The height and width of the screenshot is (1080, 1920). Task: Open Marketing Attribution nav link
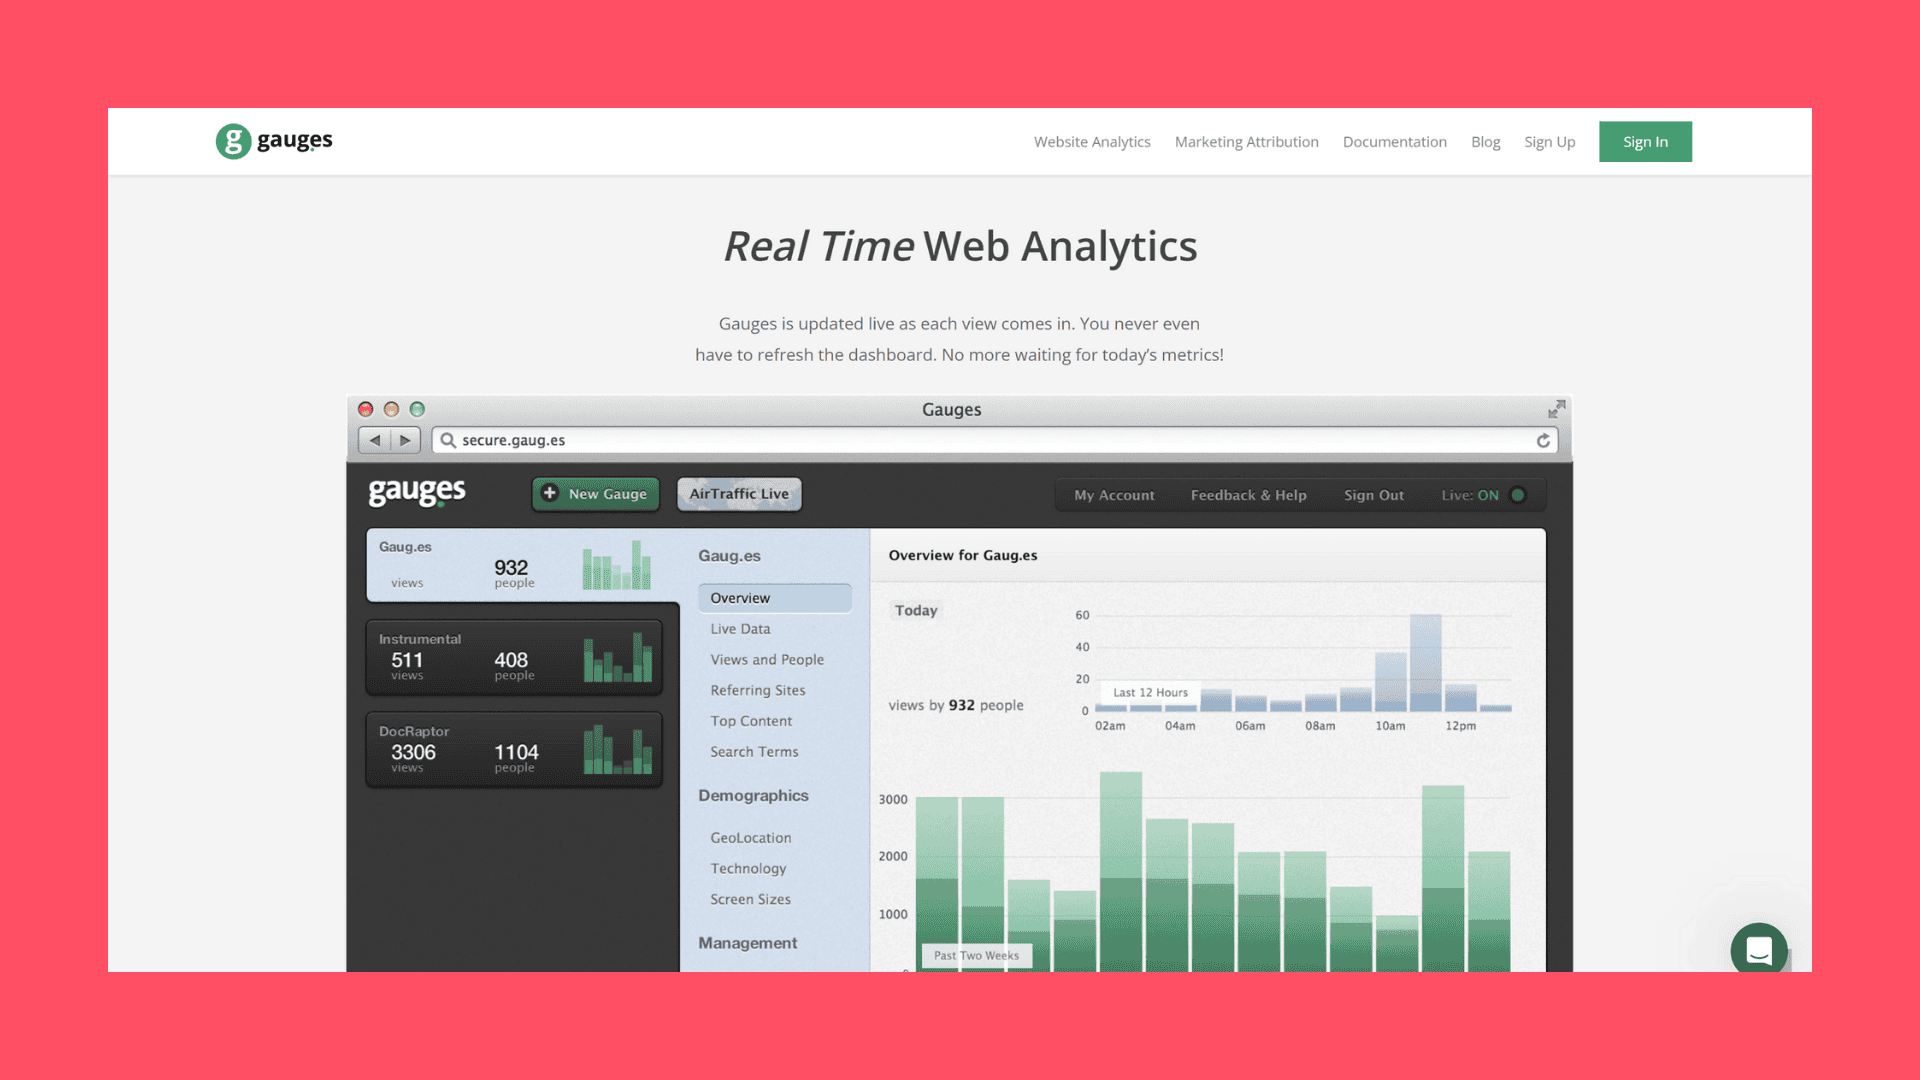pos(1246,142)
